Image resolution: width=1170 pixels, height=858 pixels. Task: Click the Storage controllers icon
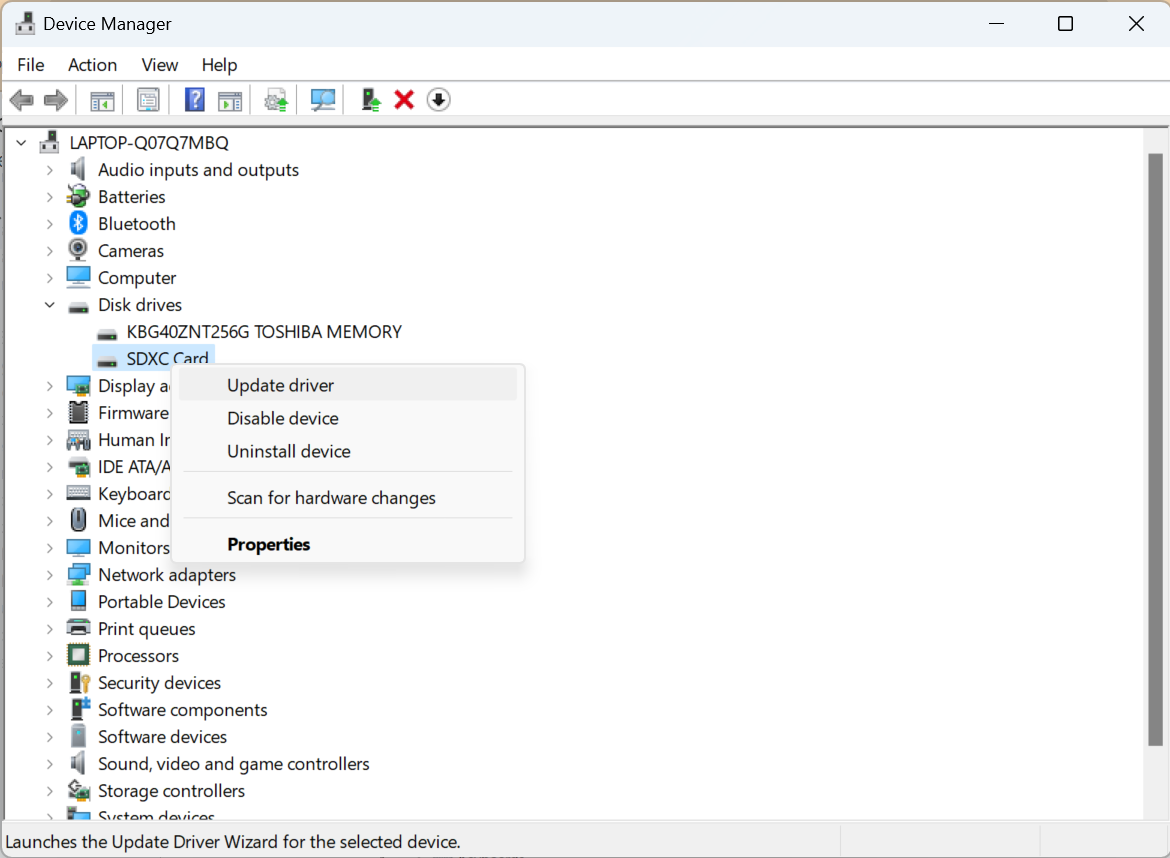pyautogui.click(x=79, y=789)
